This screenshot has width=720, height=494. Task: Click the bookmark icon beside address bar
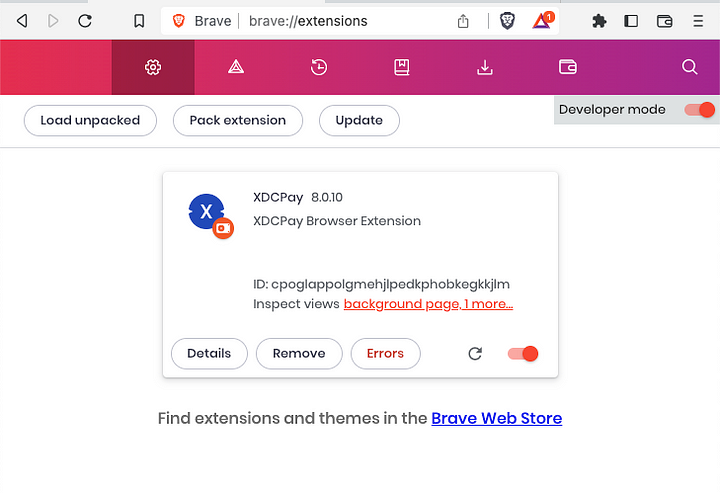139,21
